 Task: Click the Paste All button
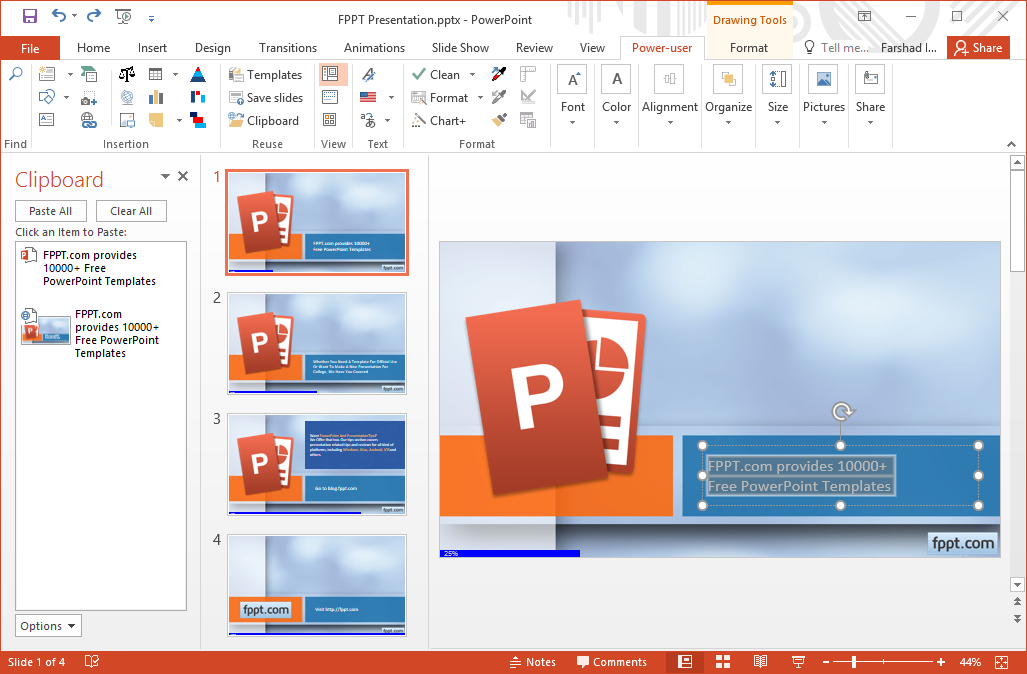point(50,211)
